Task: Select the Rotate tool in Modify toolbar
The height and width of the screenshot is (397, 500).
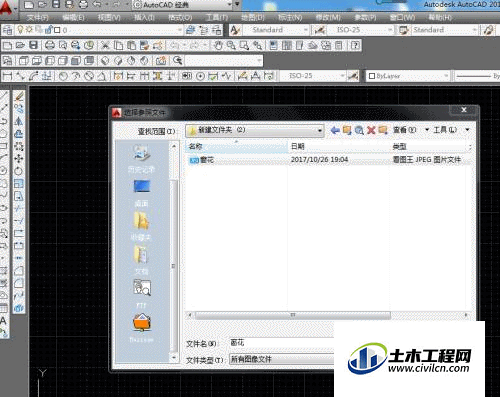Action: pyautogui.click(x=19, y=171)
